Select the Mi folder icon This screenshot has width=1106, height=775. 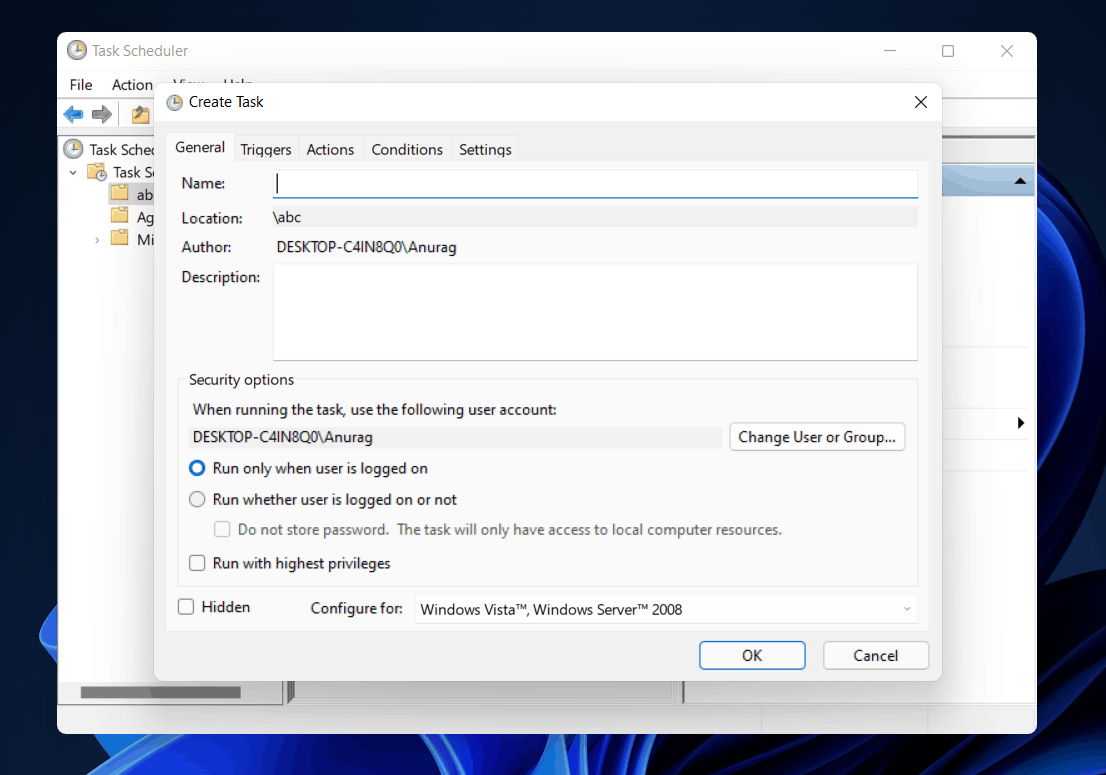point(120,238)
